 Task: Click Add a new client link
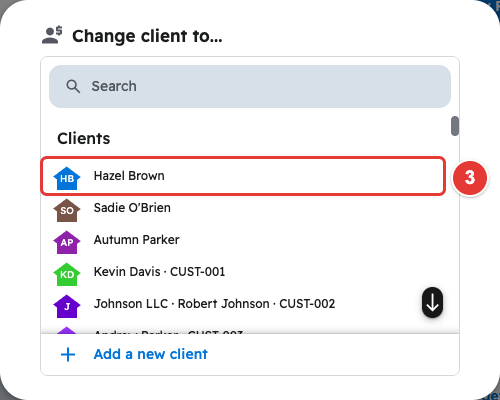pos(151,354)
